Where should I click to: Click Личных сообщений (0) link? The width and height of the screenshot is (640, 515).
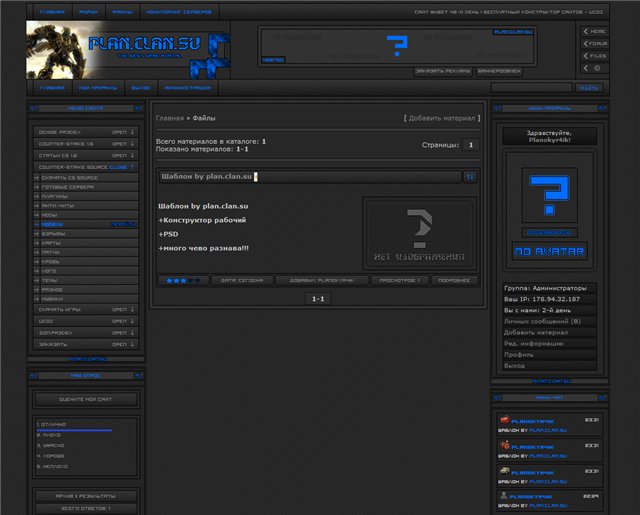542,322
